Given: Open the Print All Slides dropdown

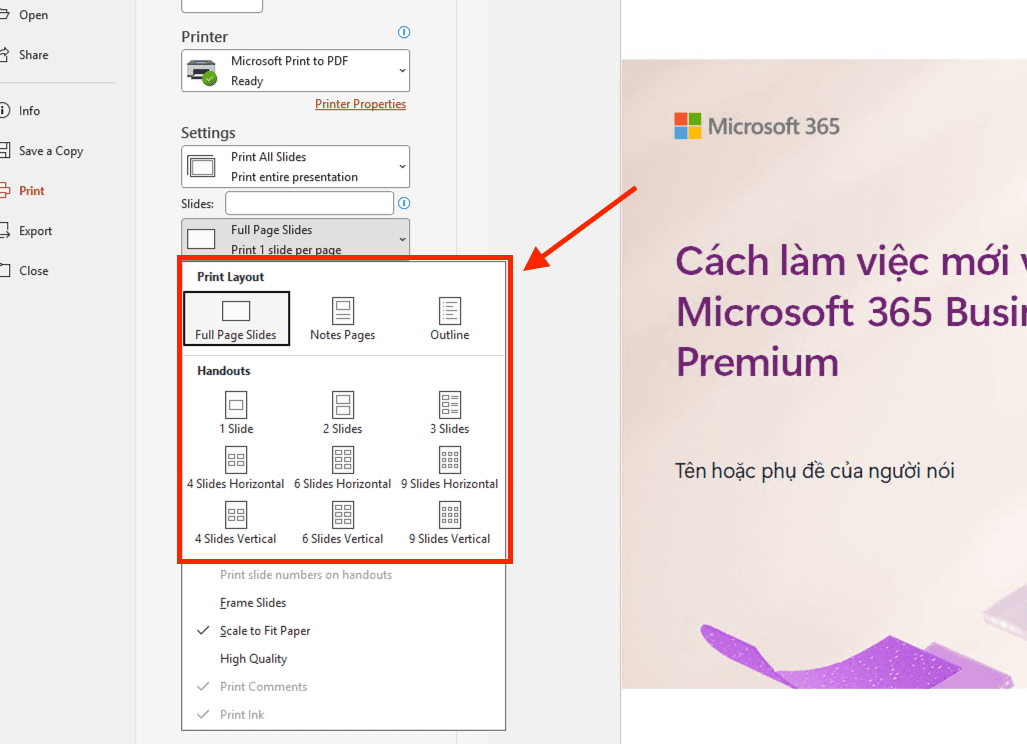Looking at the screenshot, I should pos(295,166).
